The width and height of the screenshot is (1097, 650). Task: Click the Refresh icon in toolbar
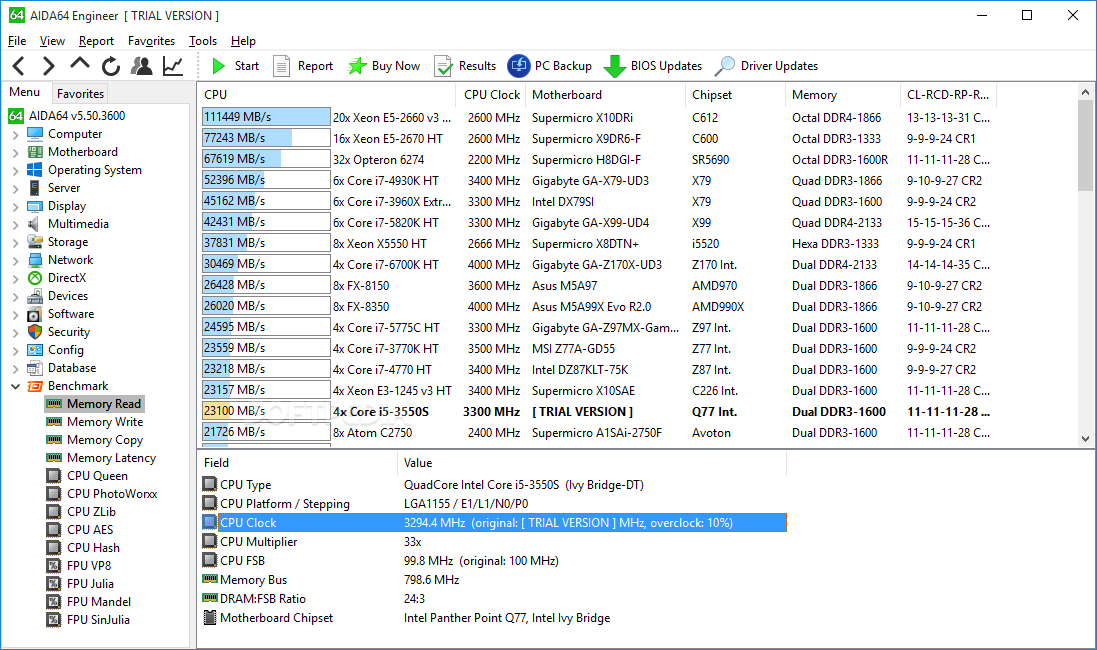coord(111,66)
